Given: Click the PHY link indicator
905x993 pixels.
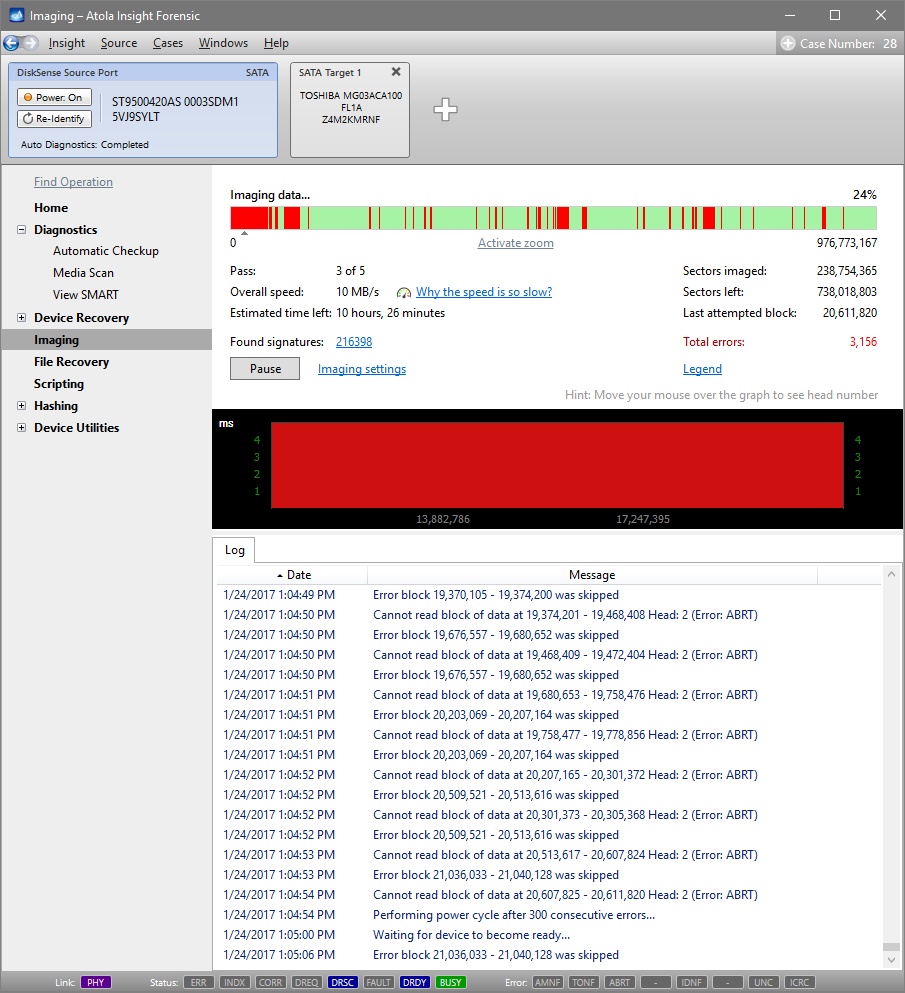Looking at the screenshot, I should tap(96, 982).
